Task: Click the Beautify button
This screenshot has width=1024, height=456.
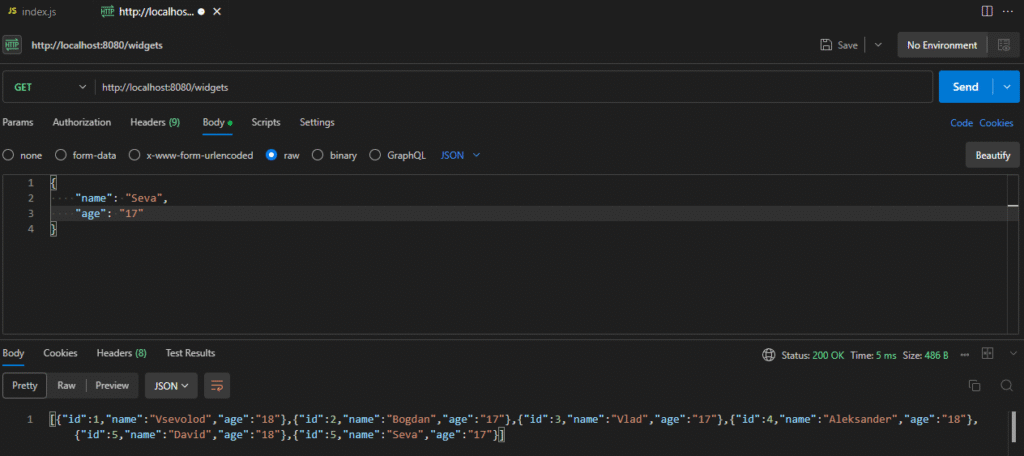Action: coord(992,155)
